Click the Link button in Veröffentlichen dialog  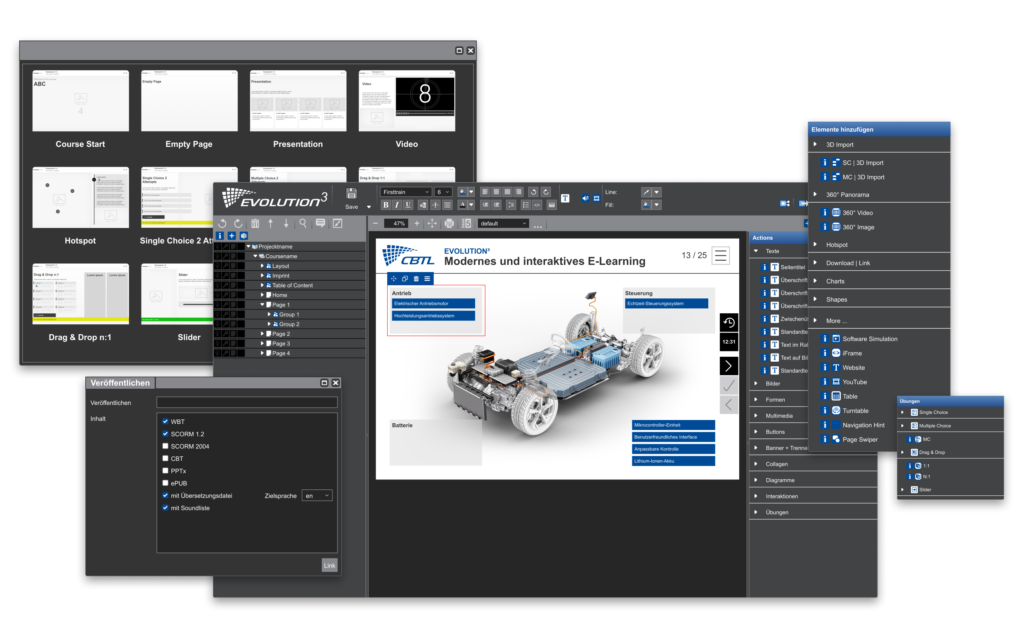[x=329, y=566]
